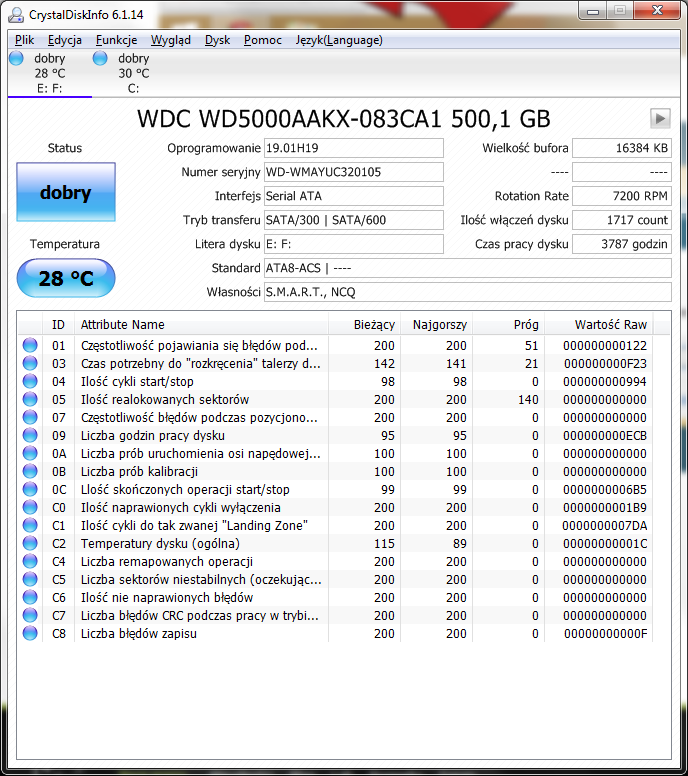Viewport: 688px width, 776px height.
Task: Click status orb for attribute 09
Action: [30, 435]
